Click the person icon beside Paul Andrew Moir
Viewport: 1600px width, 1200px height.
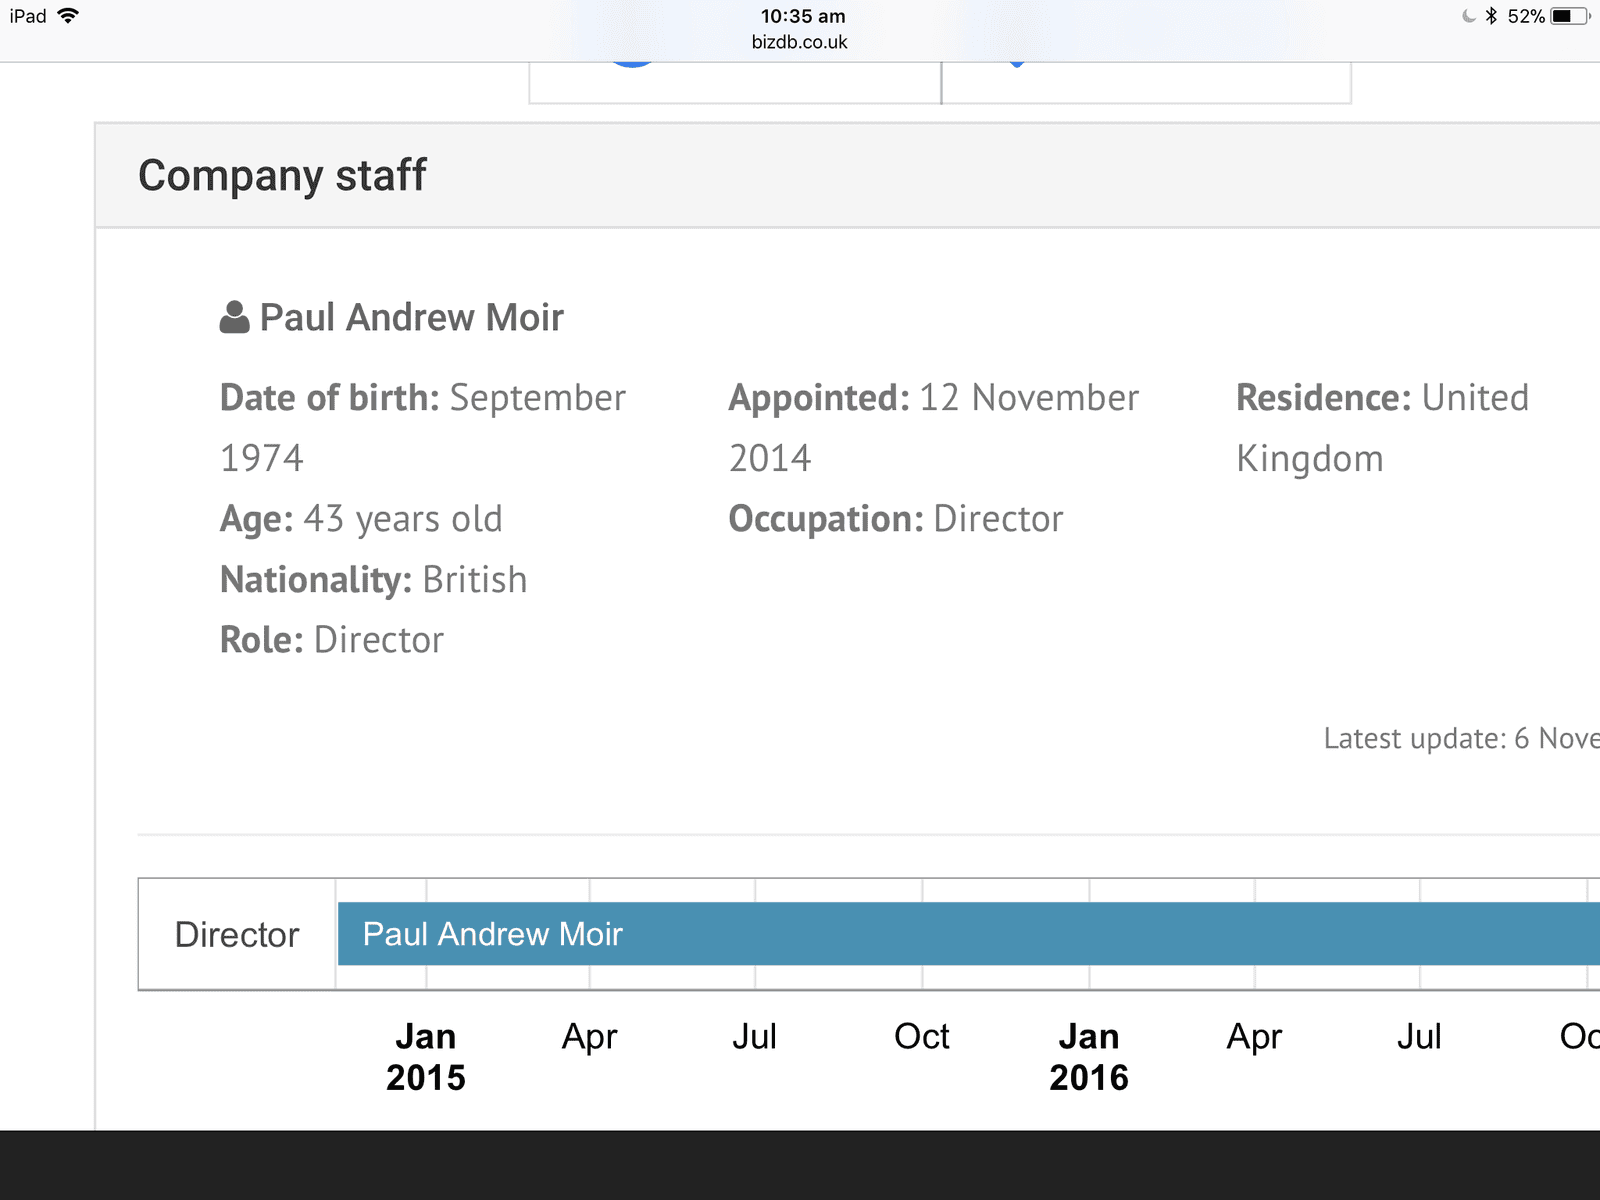point(234,318)
